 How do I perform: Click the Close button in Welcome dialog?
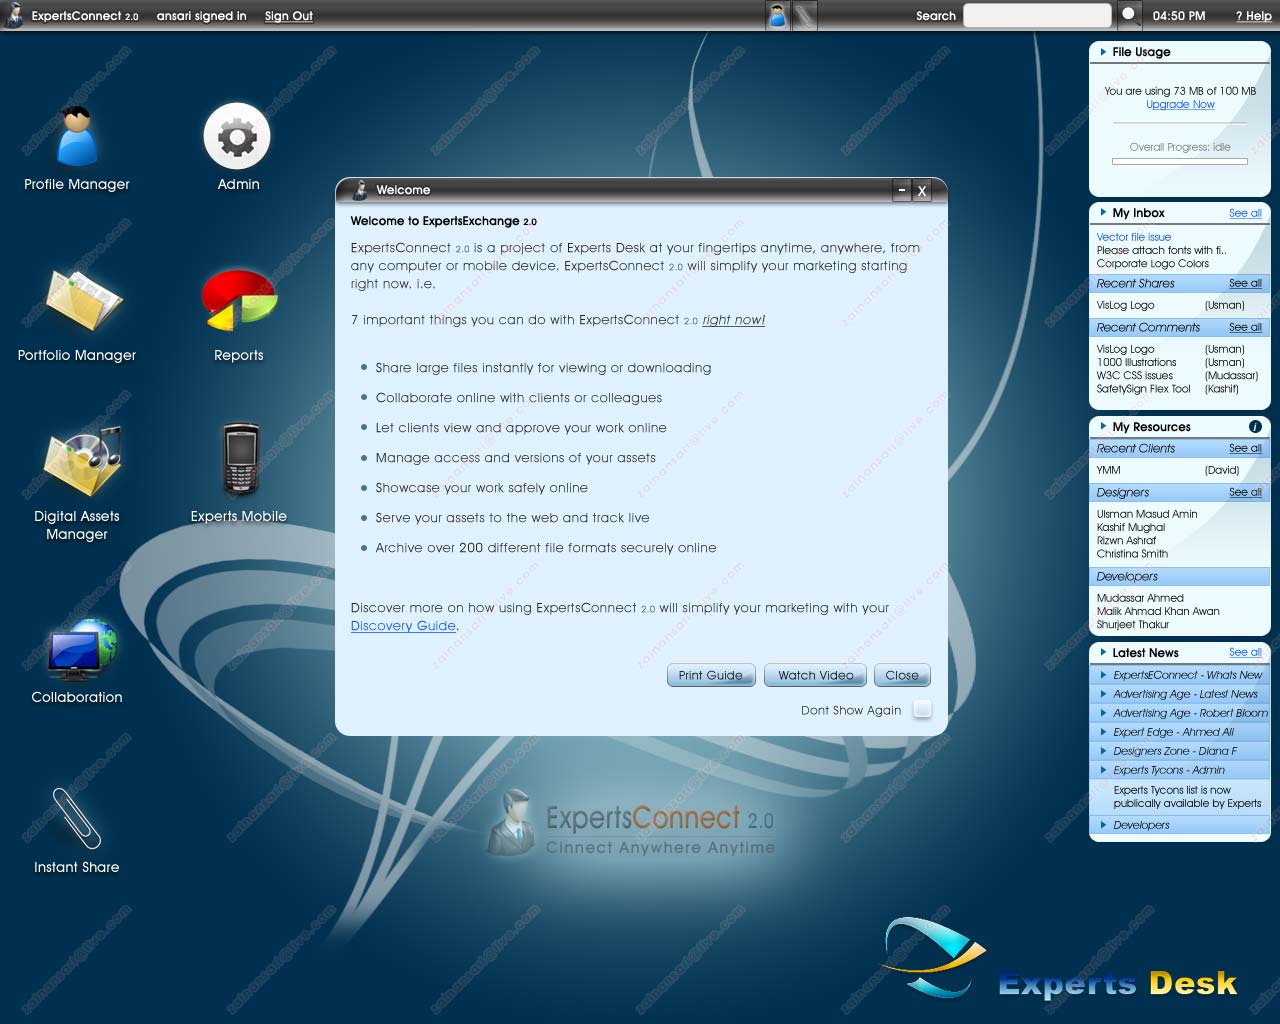902,675
